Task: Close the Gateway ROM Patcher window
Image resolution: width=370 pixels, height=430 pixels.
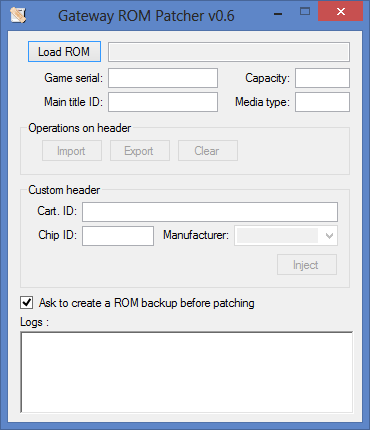Action: (341, 12)
